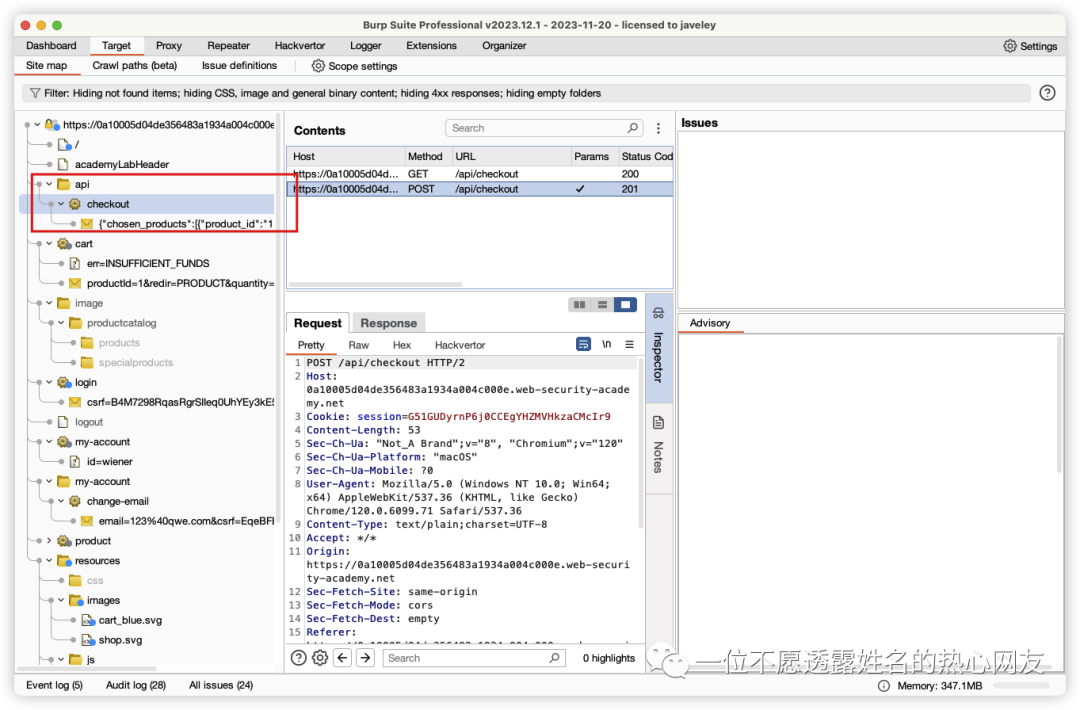Switch to Hex message view
Viewport: 1080px width, 710px height.
[x=402, y=345]
